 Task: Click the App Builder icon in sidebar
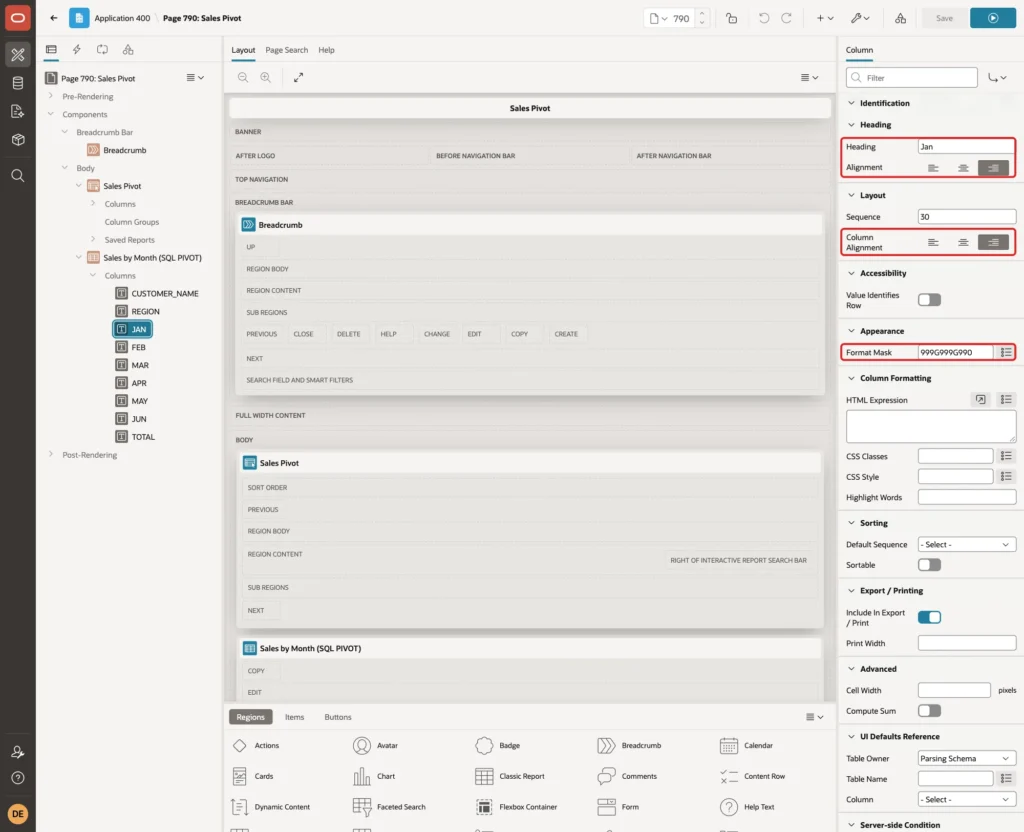point(18,55)
